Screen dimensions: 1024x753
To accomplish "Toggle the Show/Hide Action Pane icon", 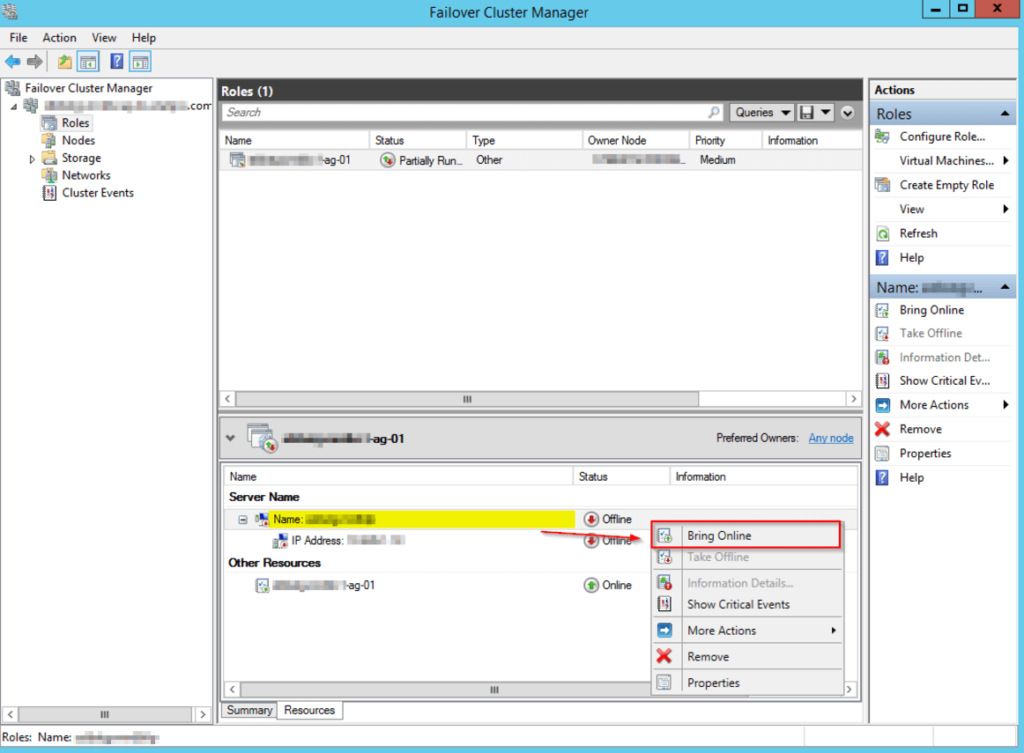I will point(140,62).
